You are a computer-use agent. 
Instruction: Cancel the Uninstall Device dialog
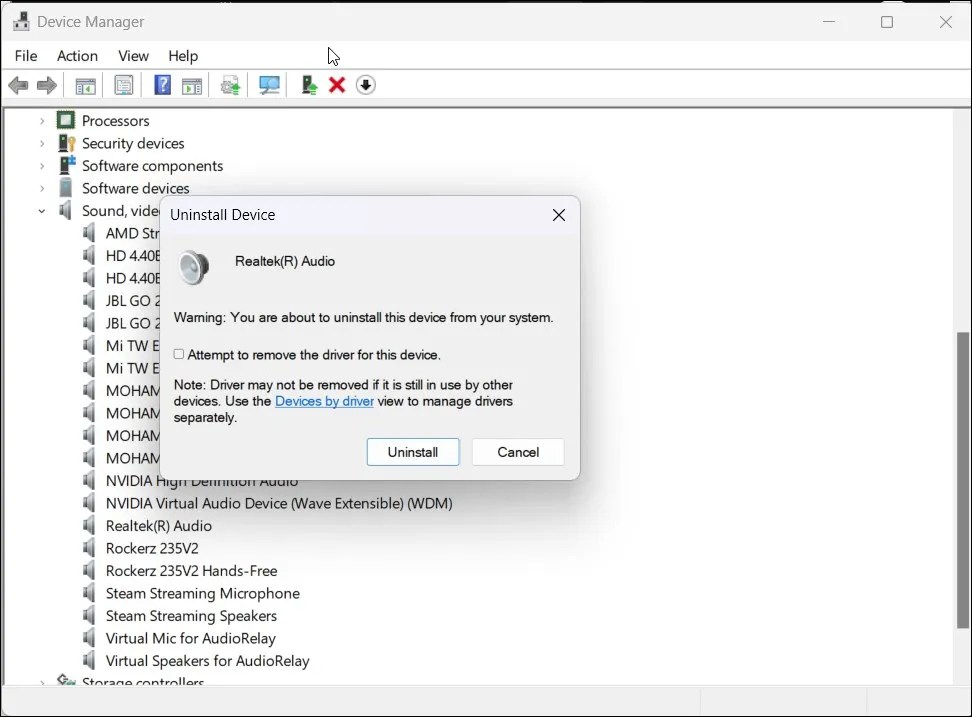pyautogui.click(x=518, y=451)
